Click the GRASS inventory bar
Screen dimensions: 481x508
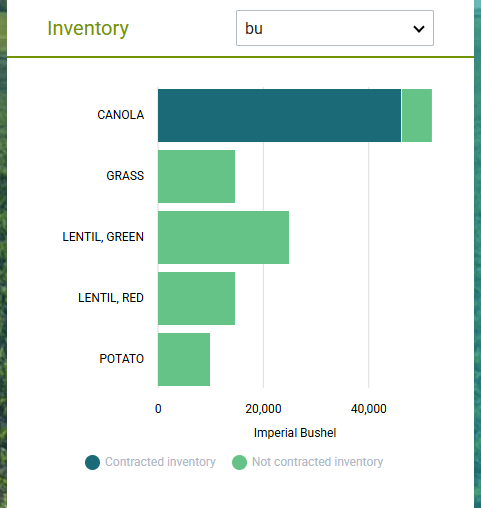(196, 176)
